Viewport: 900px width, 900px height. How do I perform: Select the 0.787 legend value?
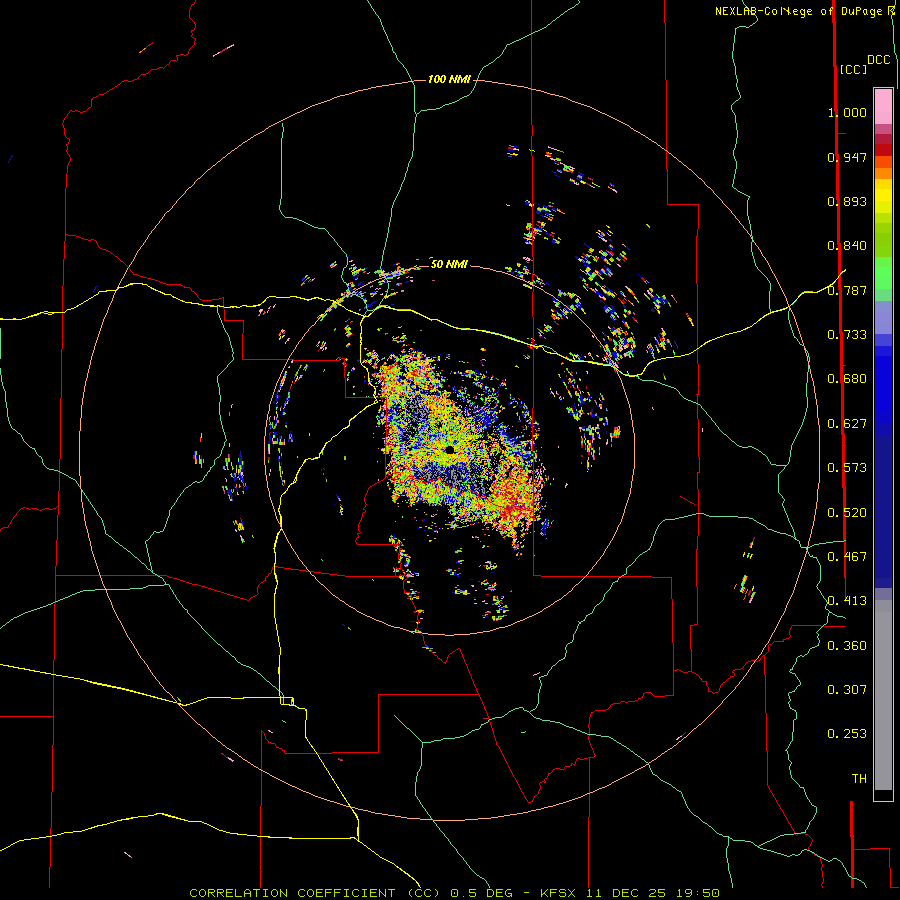847,290
